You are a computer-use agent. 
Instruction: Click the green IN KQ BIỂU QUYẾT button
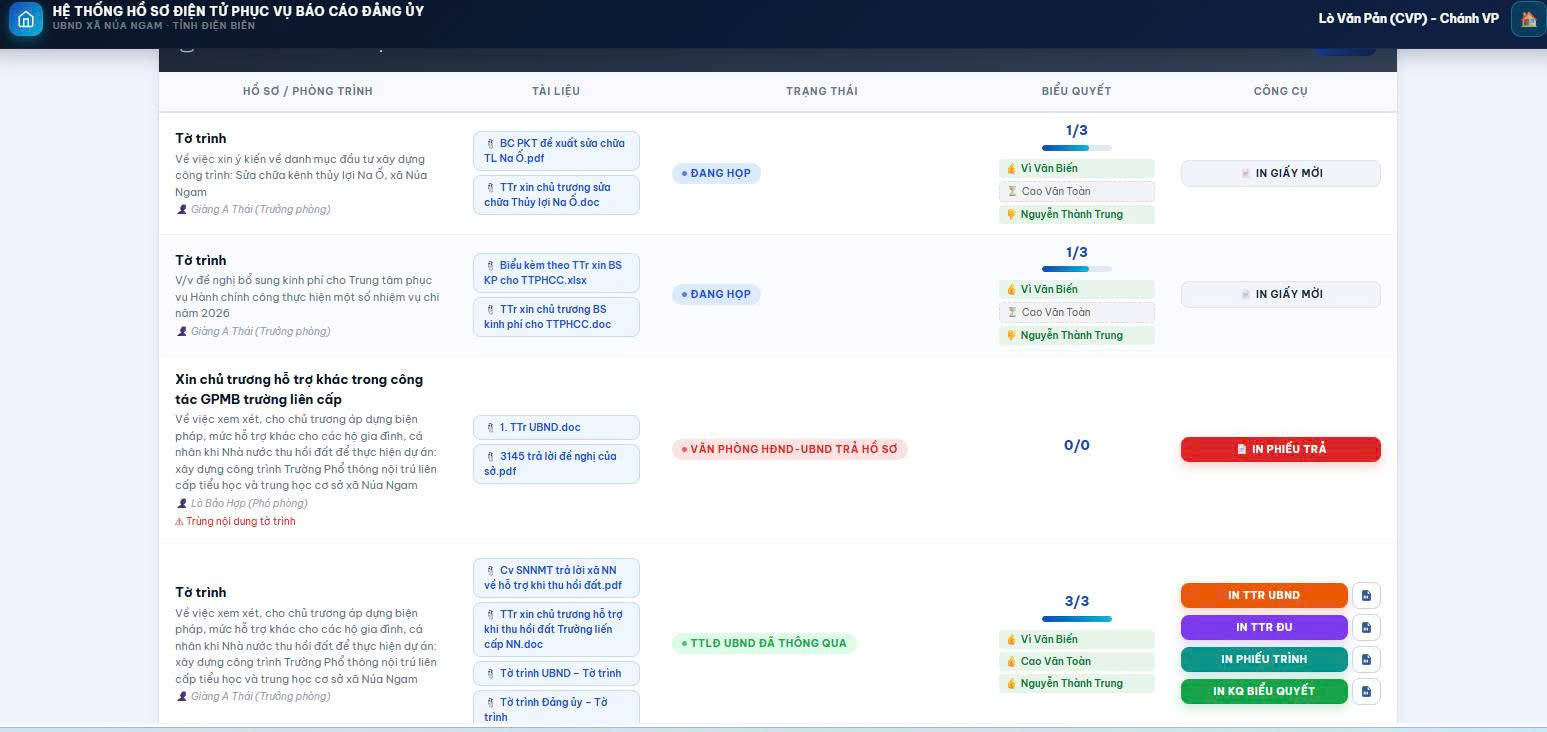(1264, 691)
